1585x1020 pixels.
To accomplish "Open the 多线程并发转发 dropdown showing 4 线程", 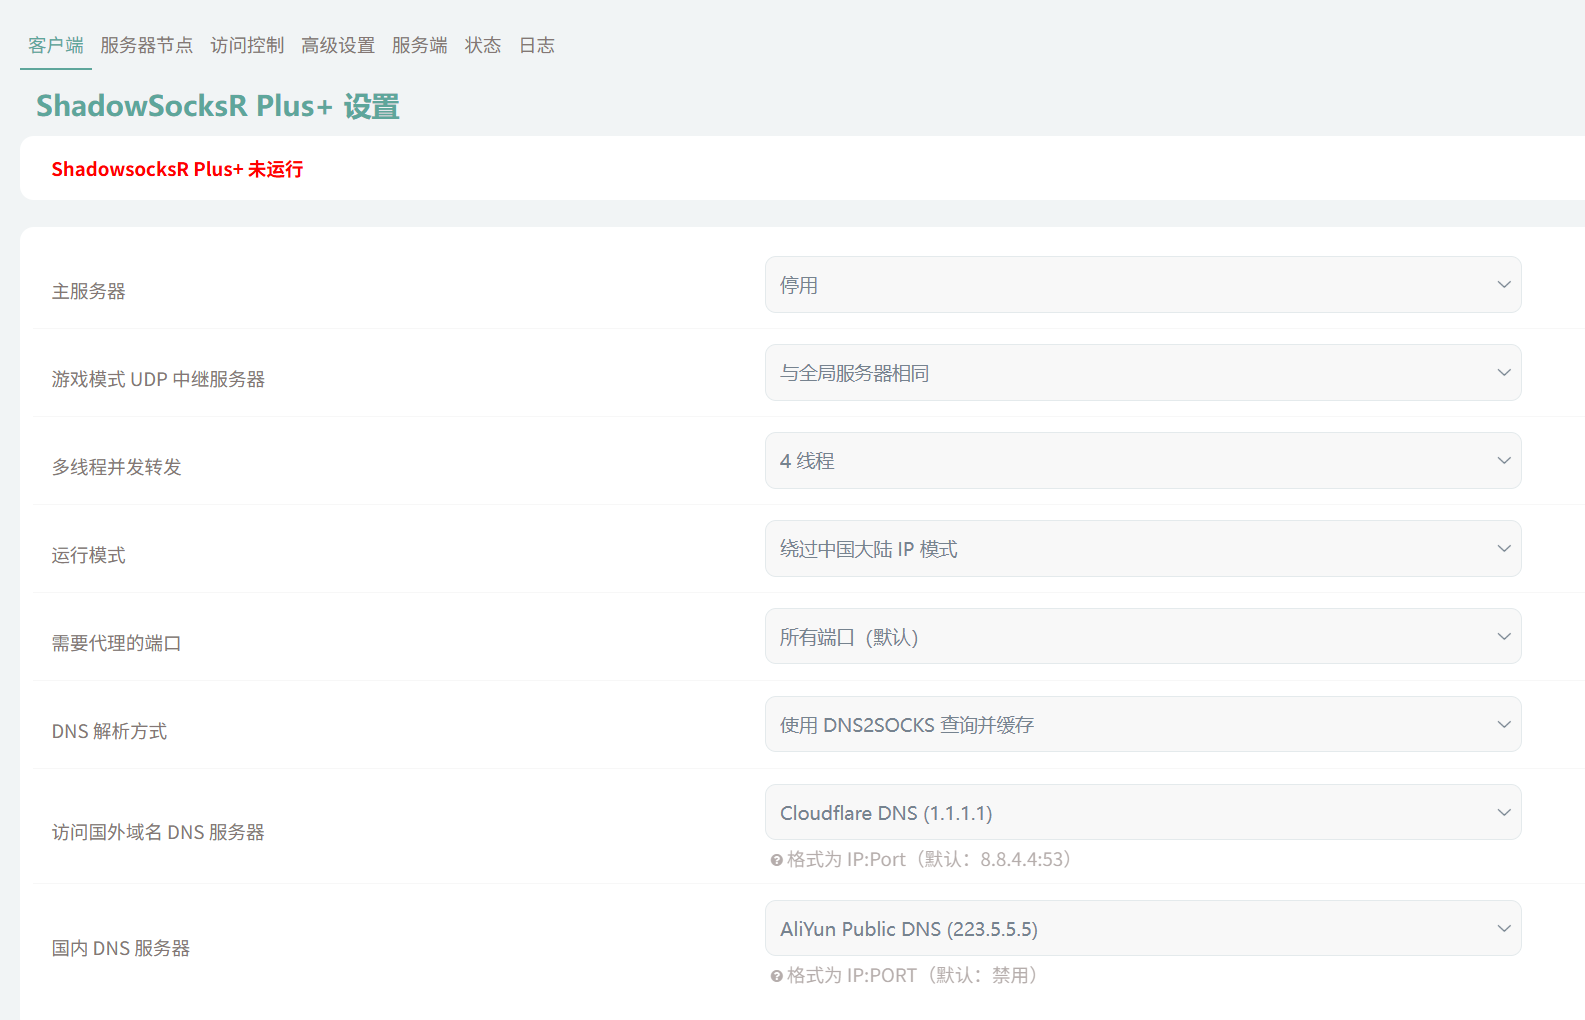I will pyautogui.click(x=1143, y=461).
